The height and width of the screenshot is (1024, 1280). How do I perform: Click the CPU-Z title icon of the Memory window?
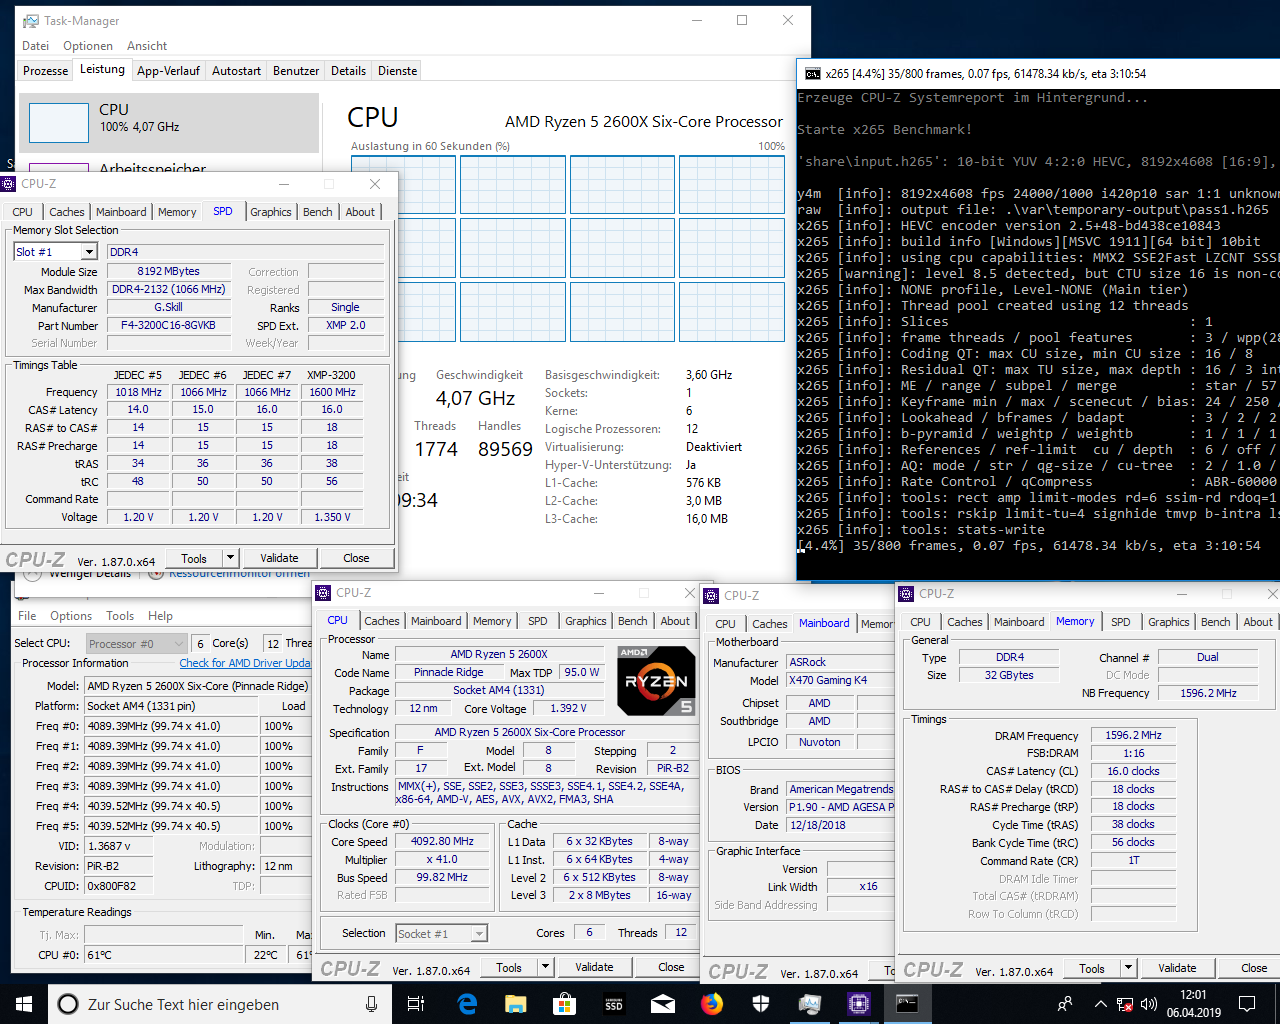(x=908, y=594)
